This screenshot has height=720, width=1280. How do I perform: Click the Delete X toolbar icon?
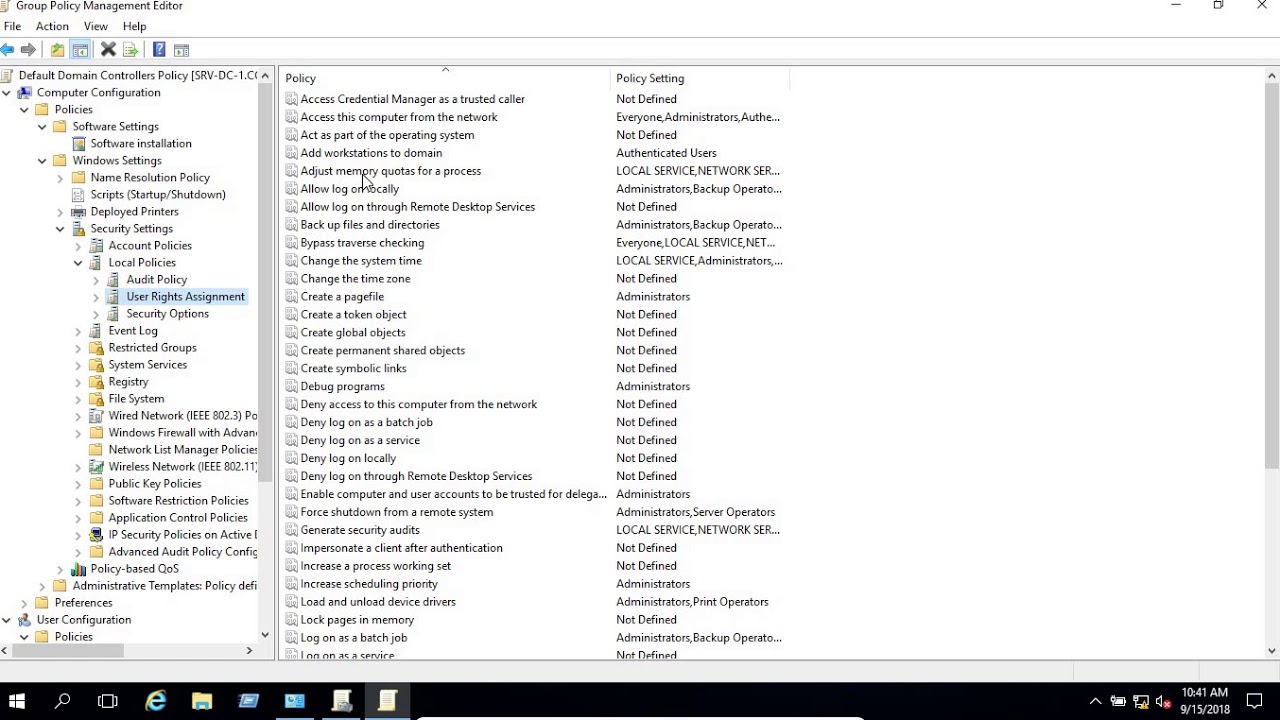(108, 50)
